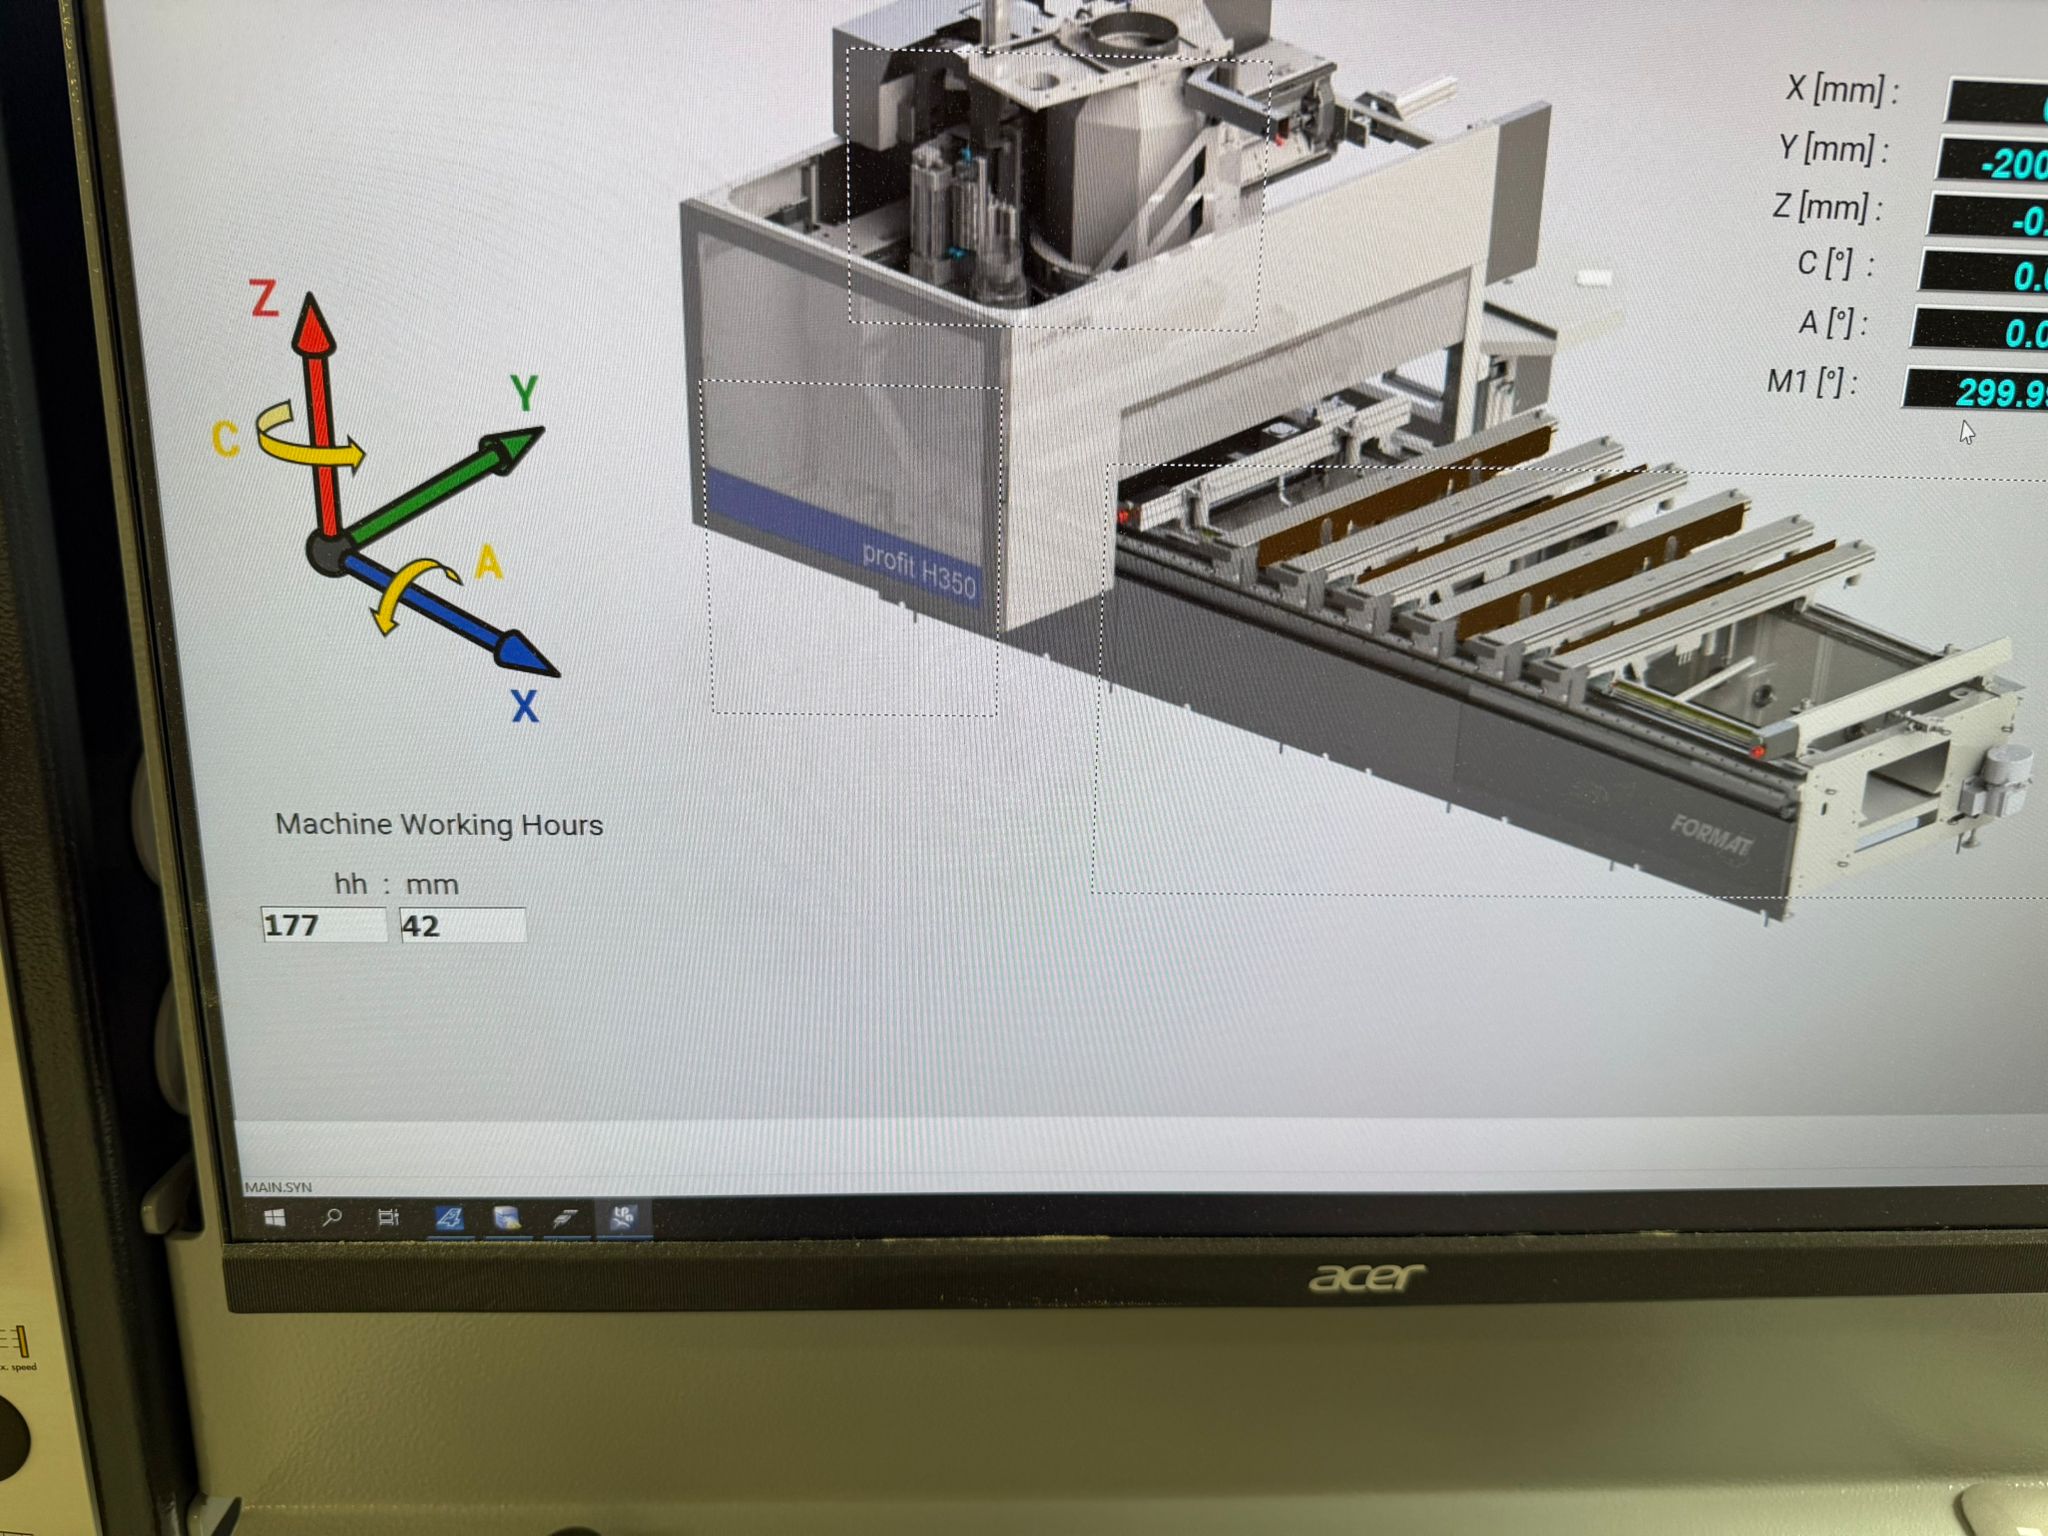Open the gray connector taskbar app
The image size is (2048, 1536).
(565, 1217)
